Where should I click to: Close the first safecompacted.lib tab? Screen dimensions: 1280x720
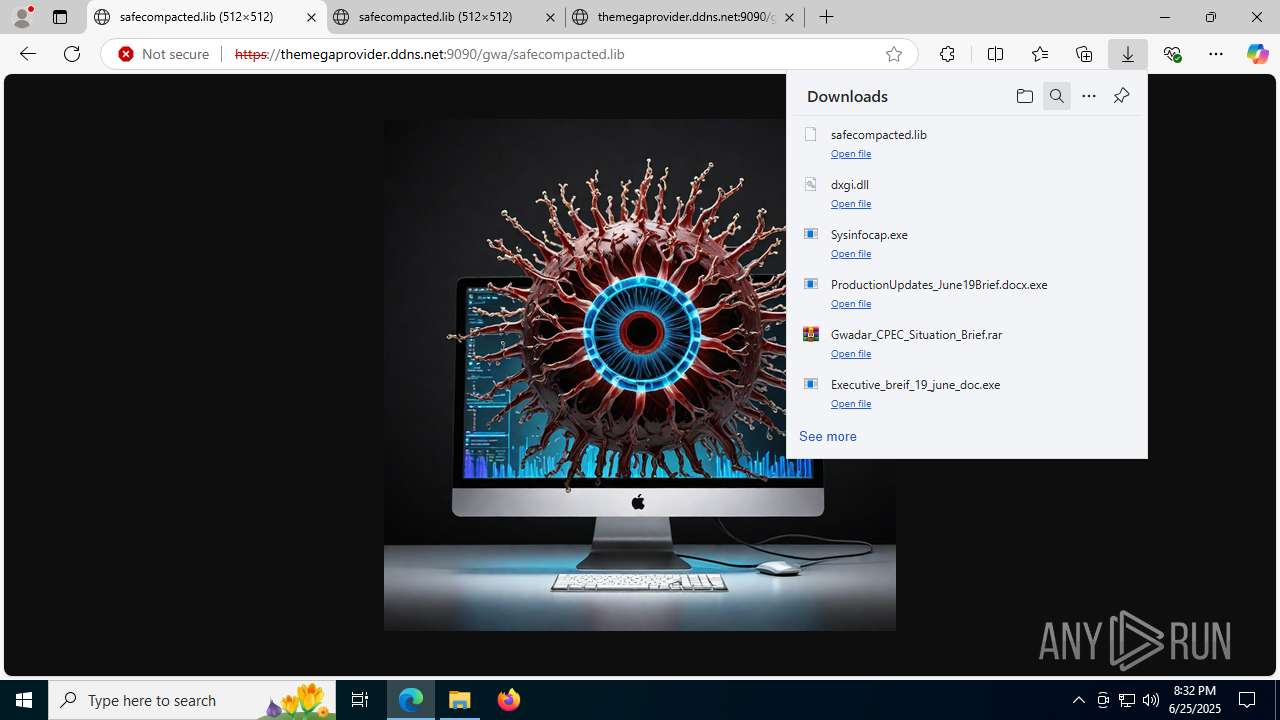311,17
